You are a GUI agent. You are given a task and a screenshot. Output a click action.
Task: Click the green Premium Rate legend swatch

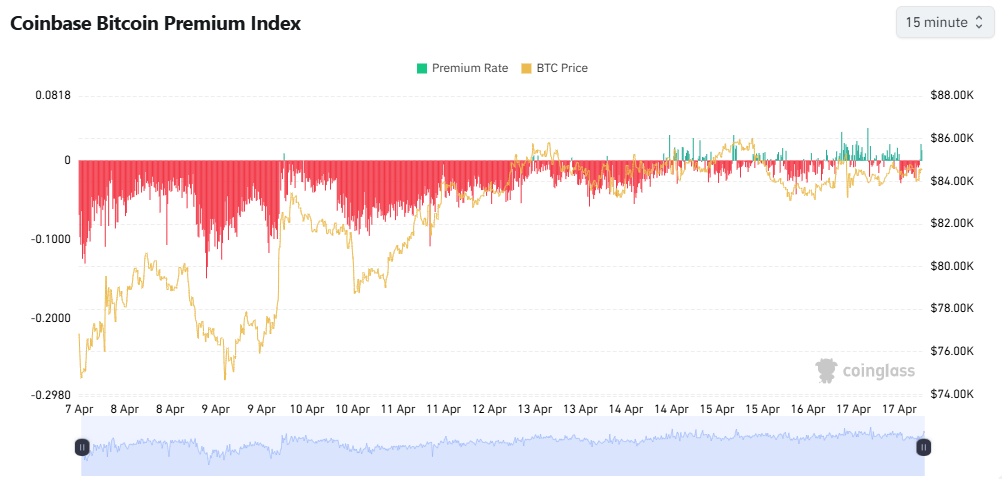421,68
